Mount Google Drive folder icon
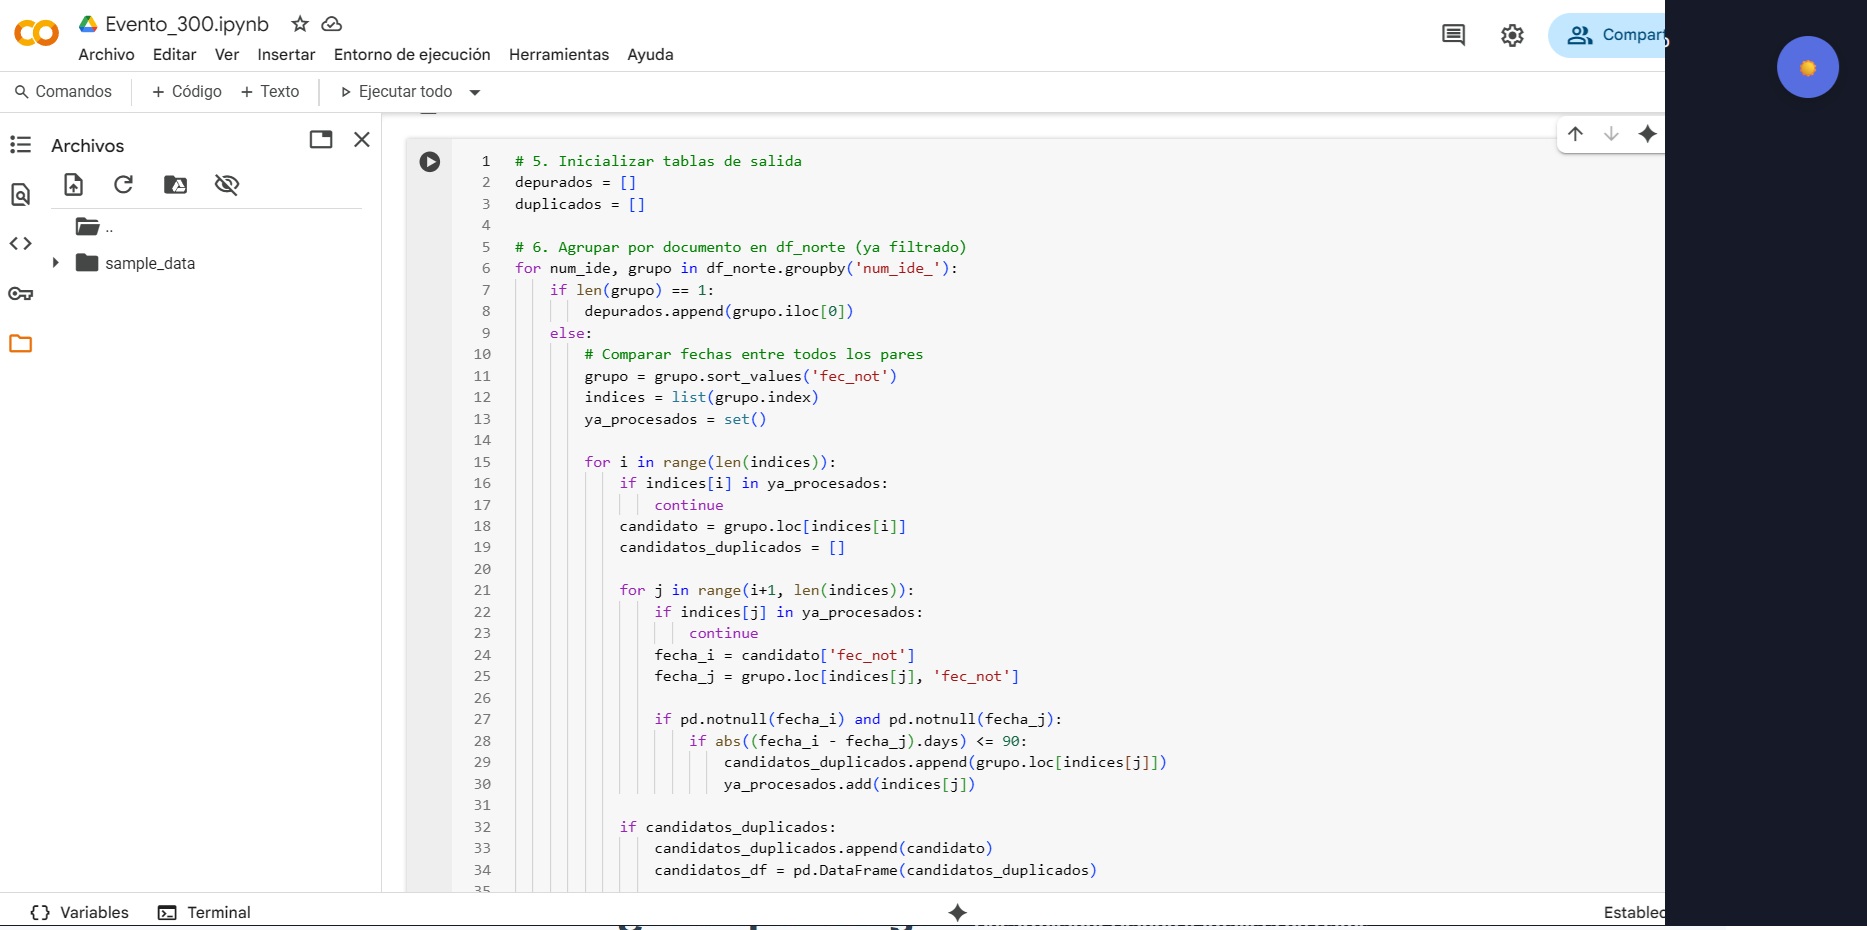This screenshot has width=1867, height=930. pos(175,184)
